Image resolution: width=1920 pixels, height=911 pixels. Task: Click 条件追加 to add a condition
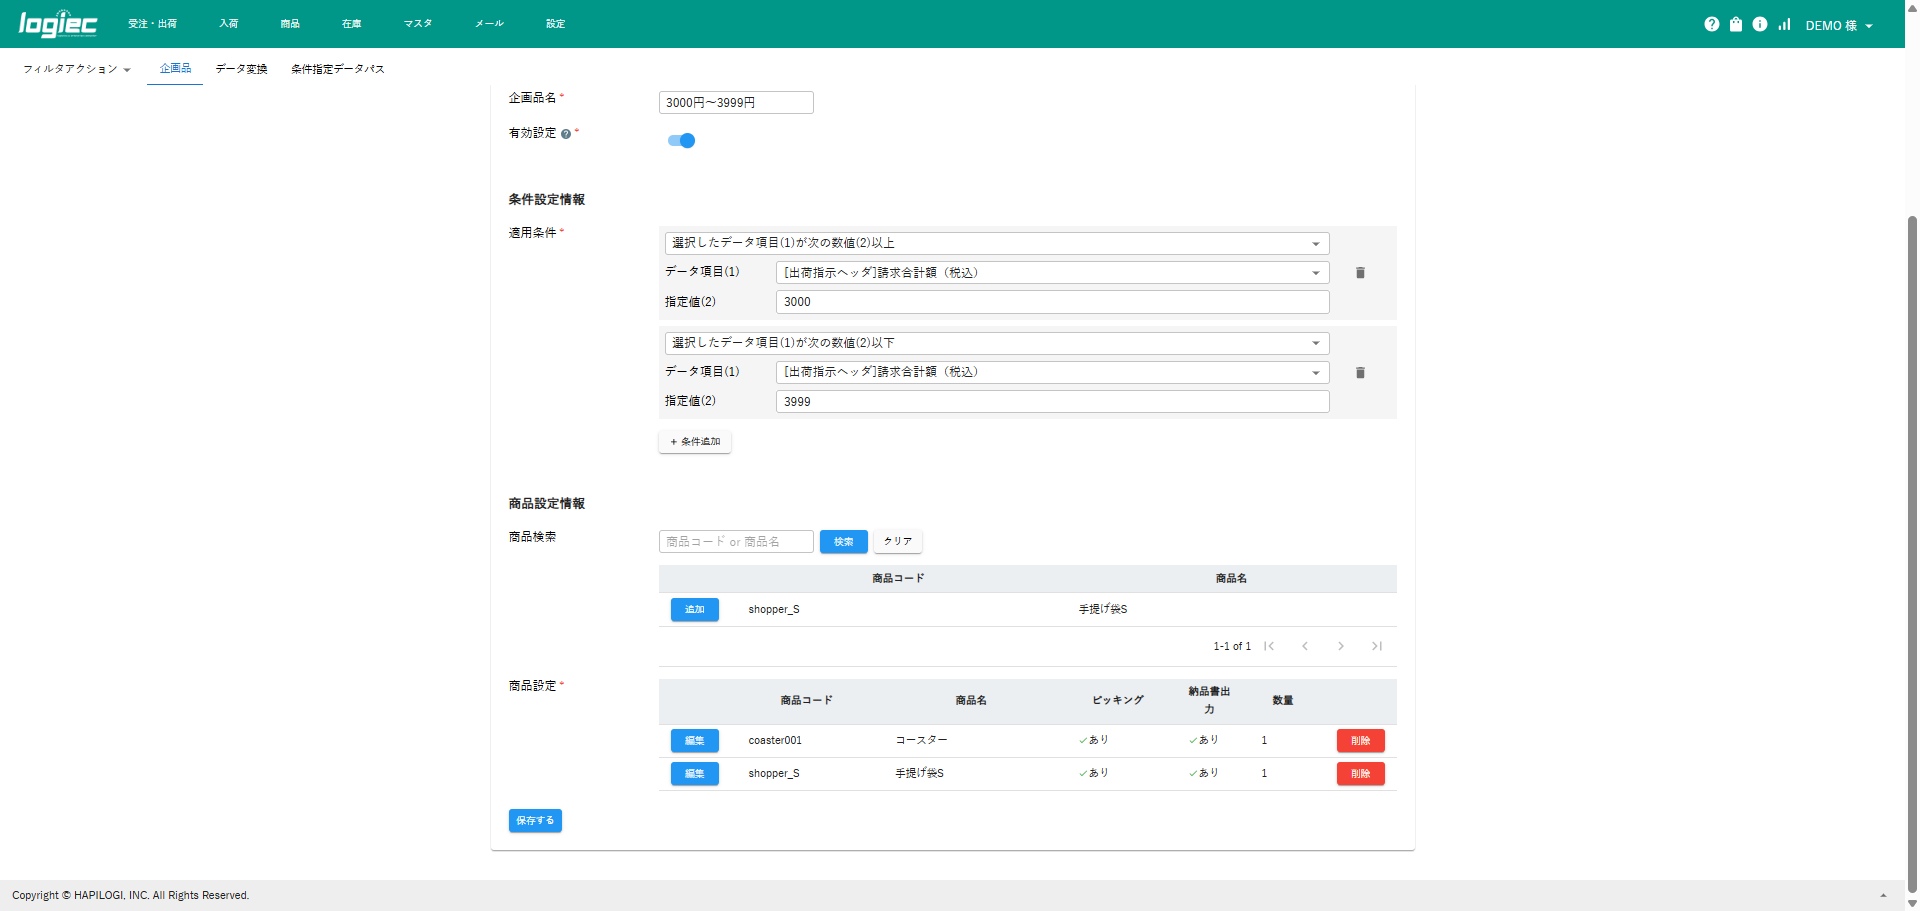(x=695, y=442)
